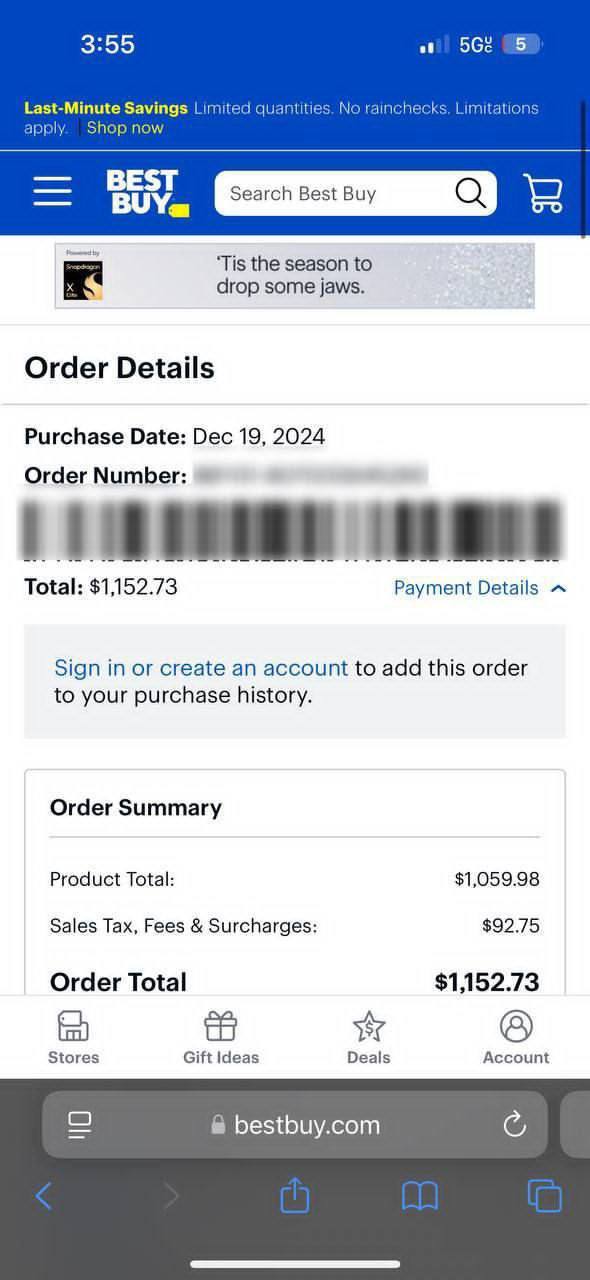Open the Account tab
The height and width of the screenshot is (1280, 590).
(x=516, y=1037)
